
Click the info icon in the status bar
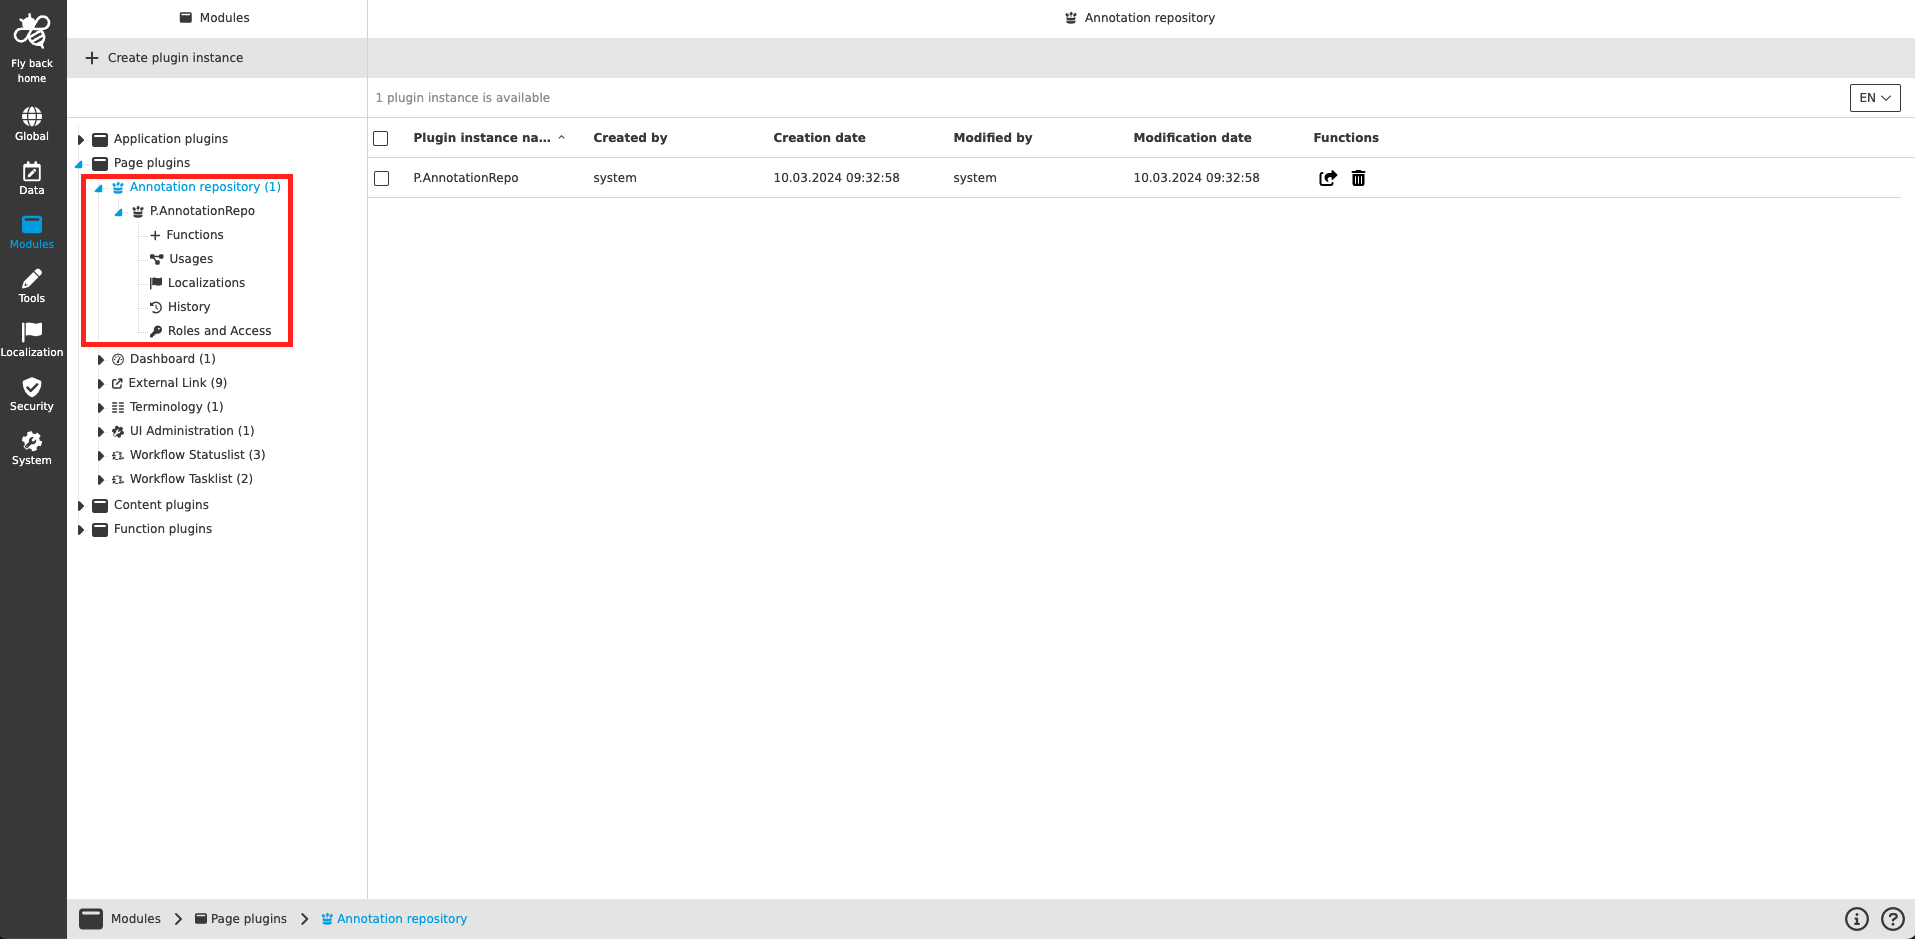[x=1856, y=918]
